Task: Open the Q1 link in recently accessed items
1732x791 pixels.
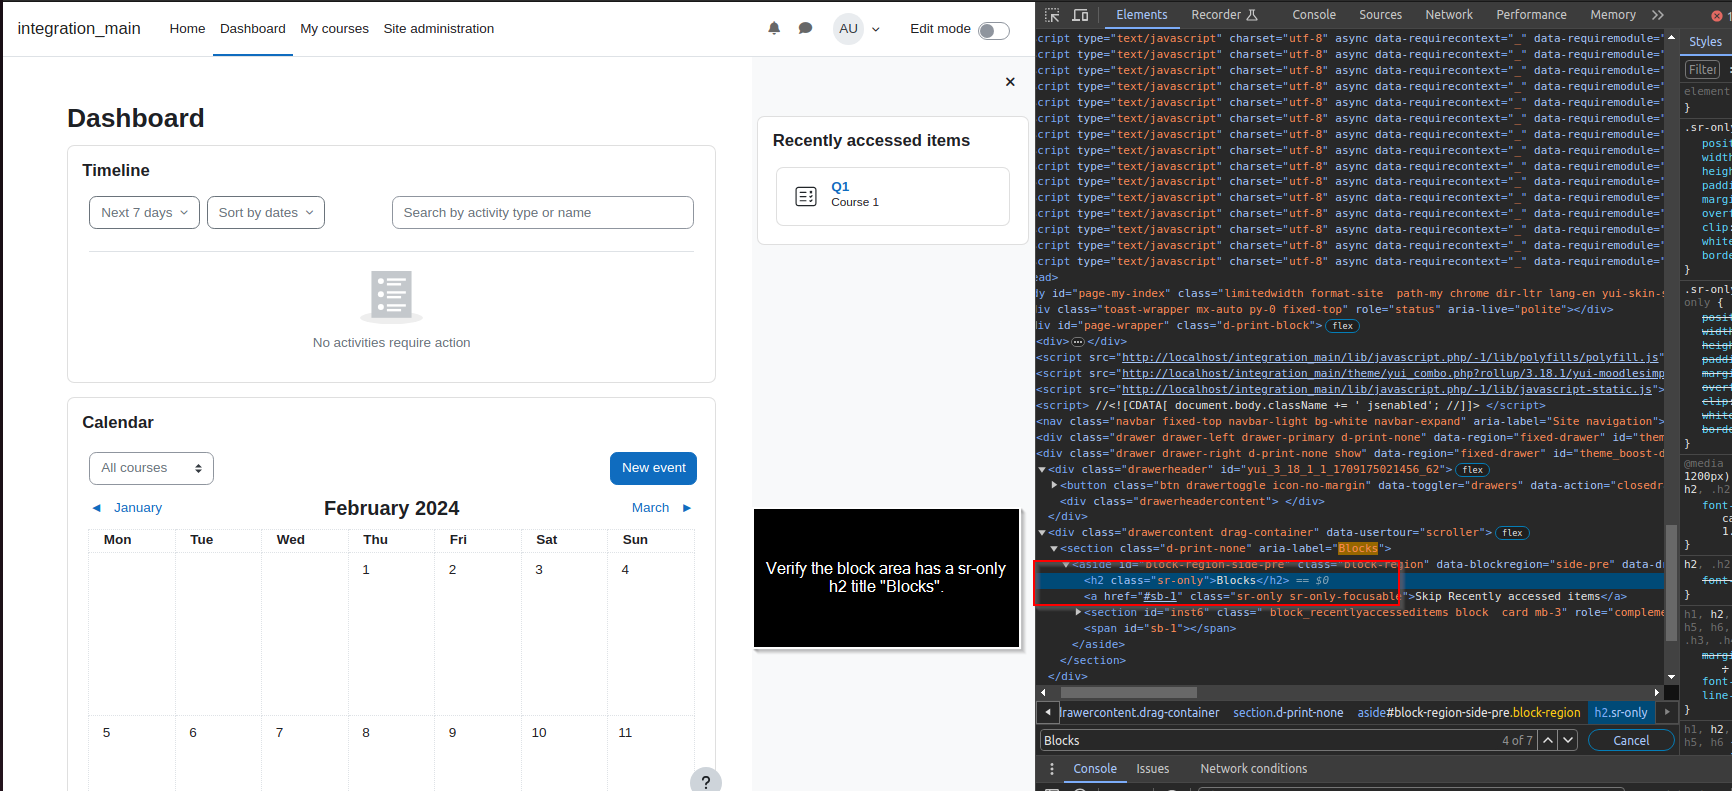Action: (840, 187)
